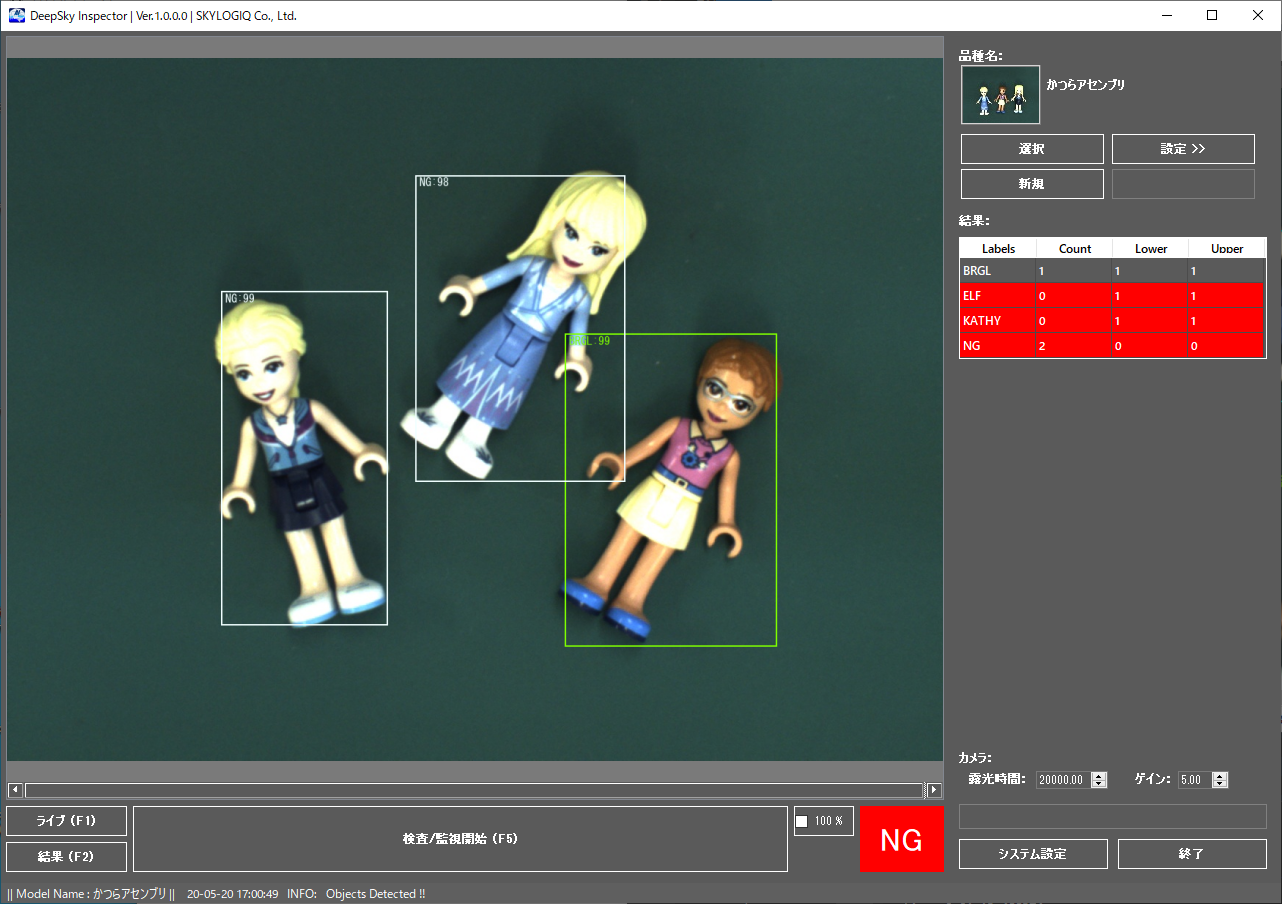Image resolution: width=1282 pixels, height=904 pixels.
Task: Click the DeepSky Inspector app icon in title bar
Action: point(16,15)
